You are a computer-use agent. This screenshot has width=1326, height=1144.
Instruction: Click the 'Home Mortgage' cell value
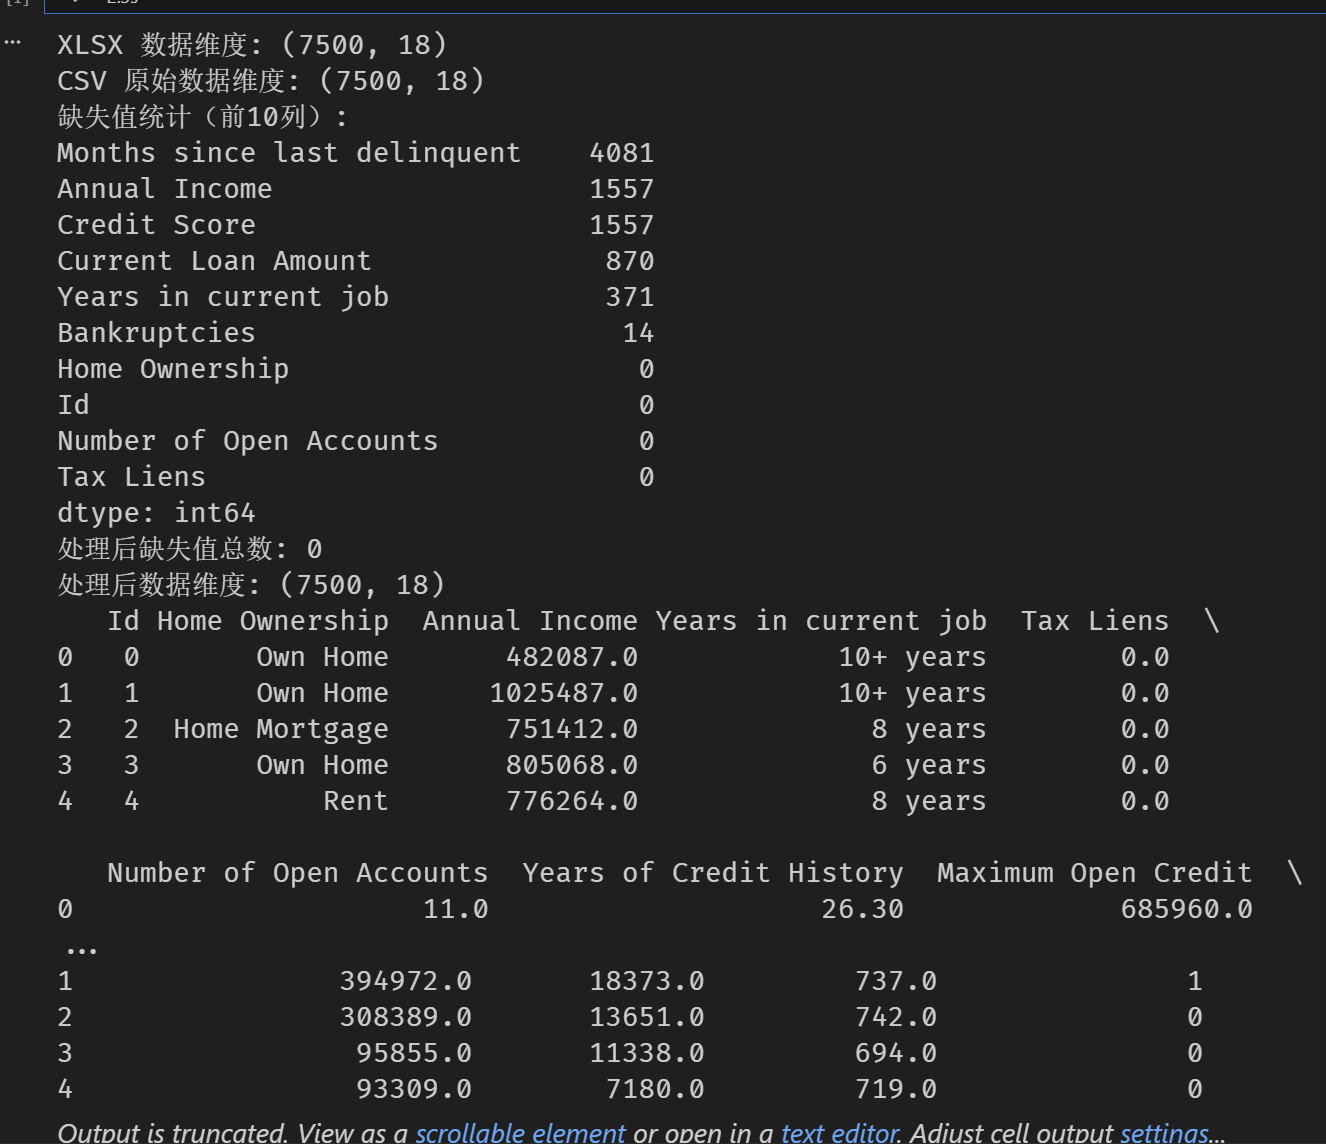281,729
